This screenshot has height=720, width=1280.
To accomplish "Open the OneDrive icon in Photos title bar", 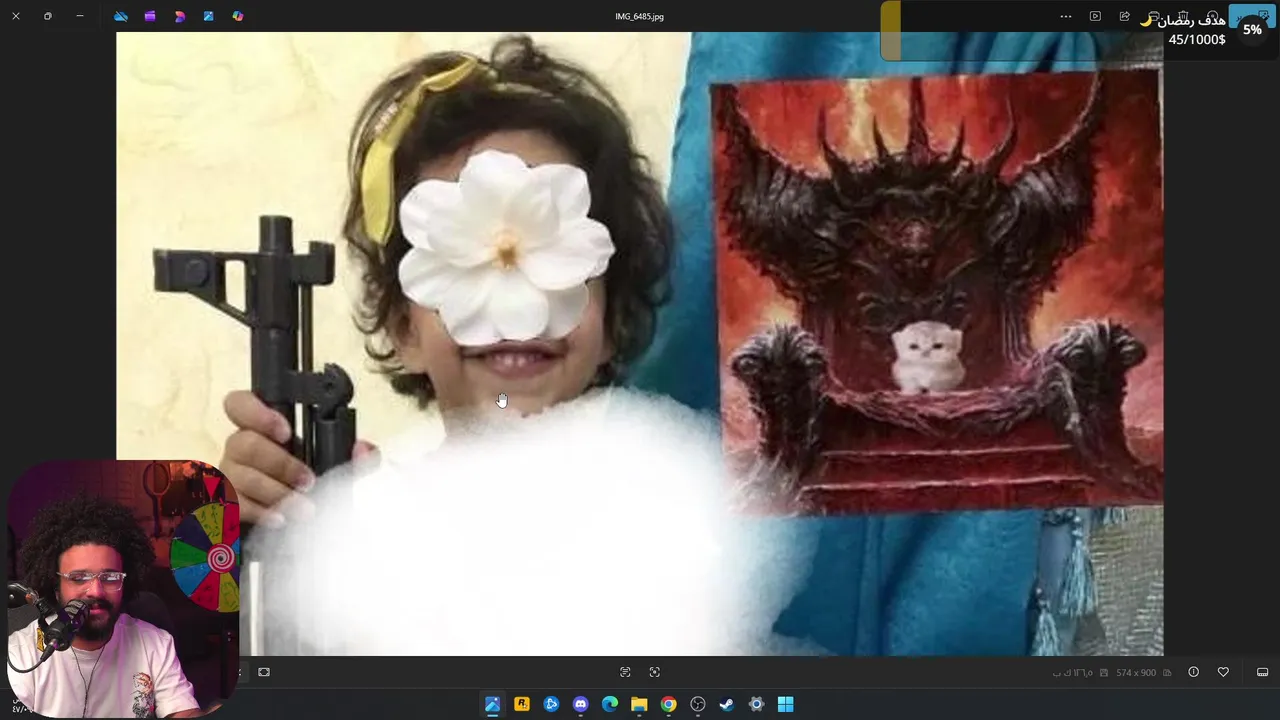I will click(121, 16).
